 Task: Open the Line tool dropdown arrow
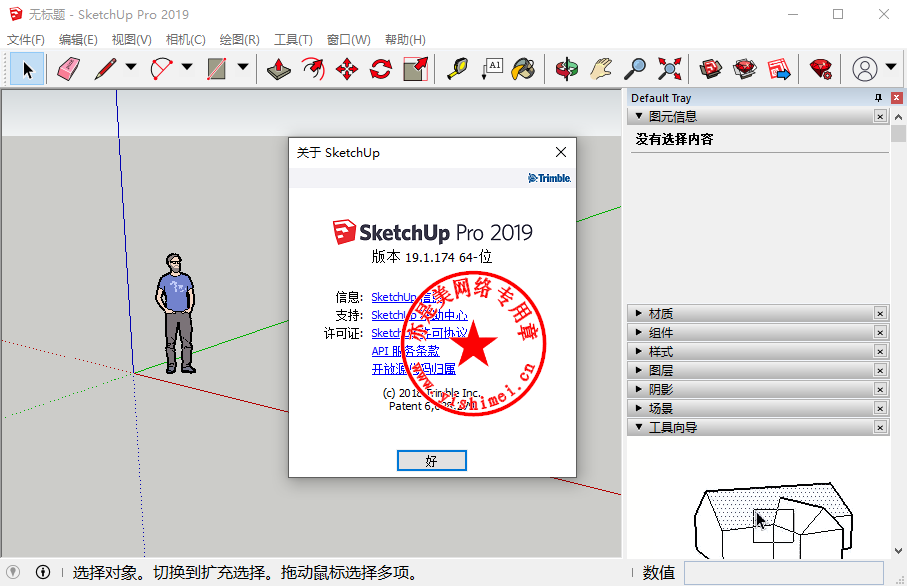131,67
